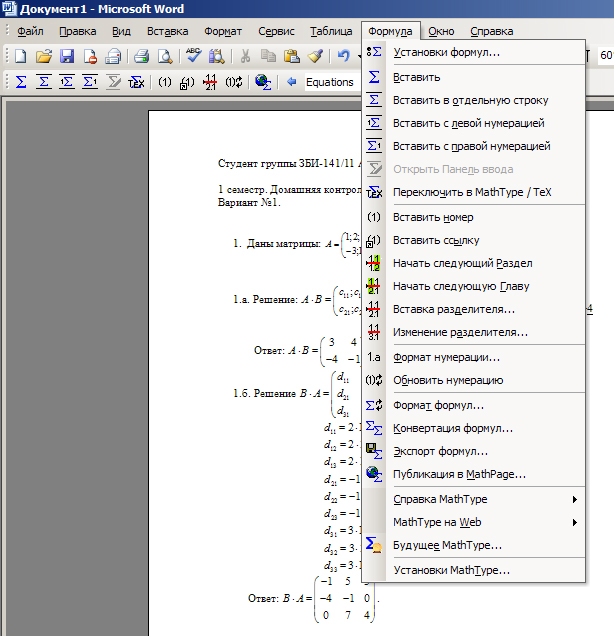Click the Print Preview magnifier icon

165,56
